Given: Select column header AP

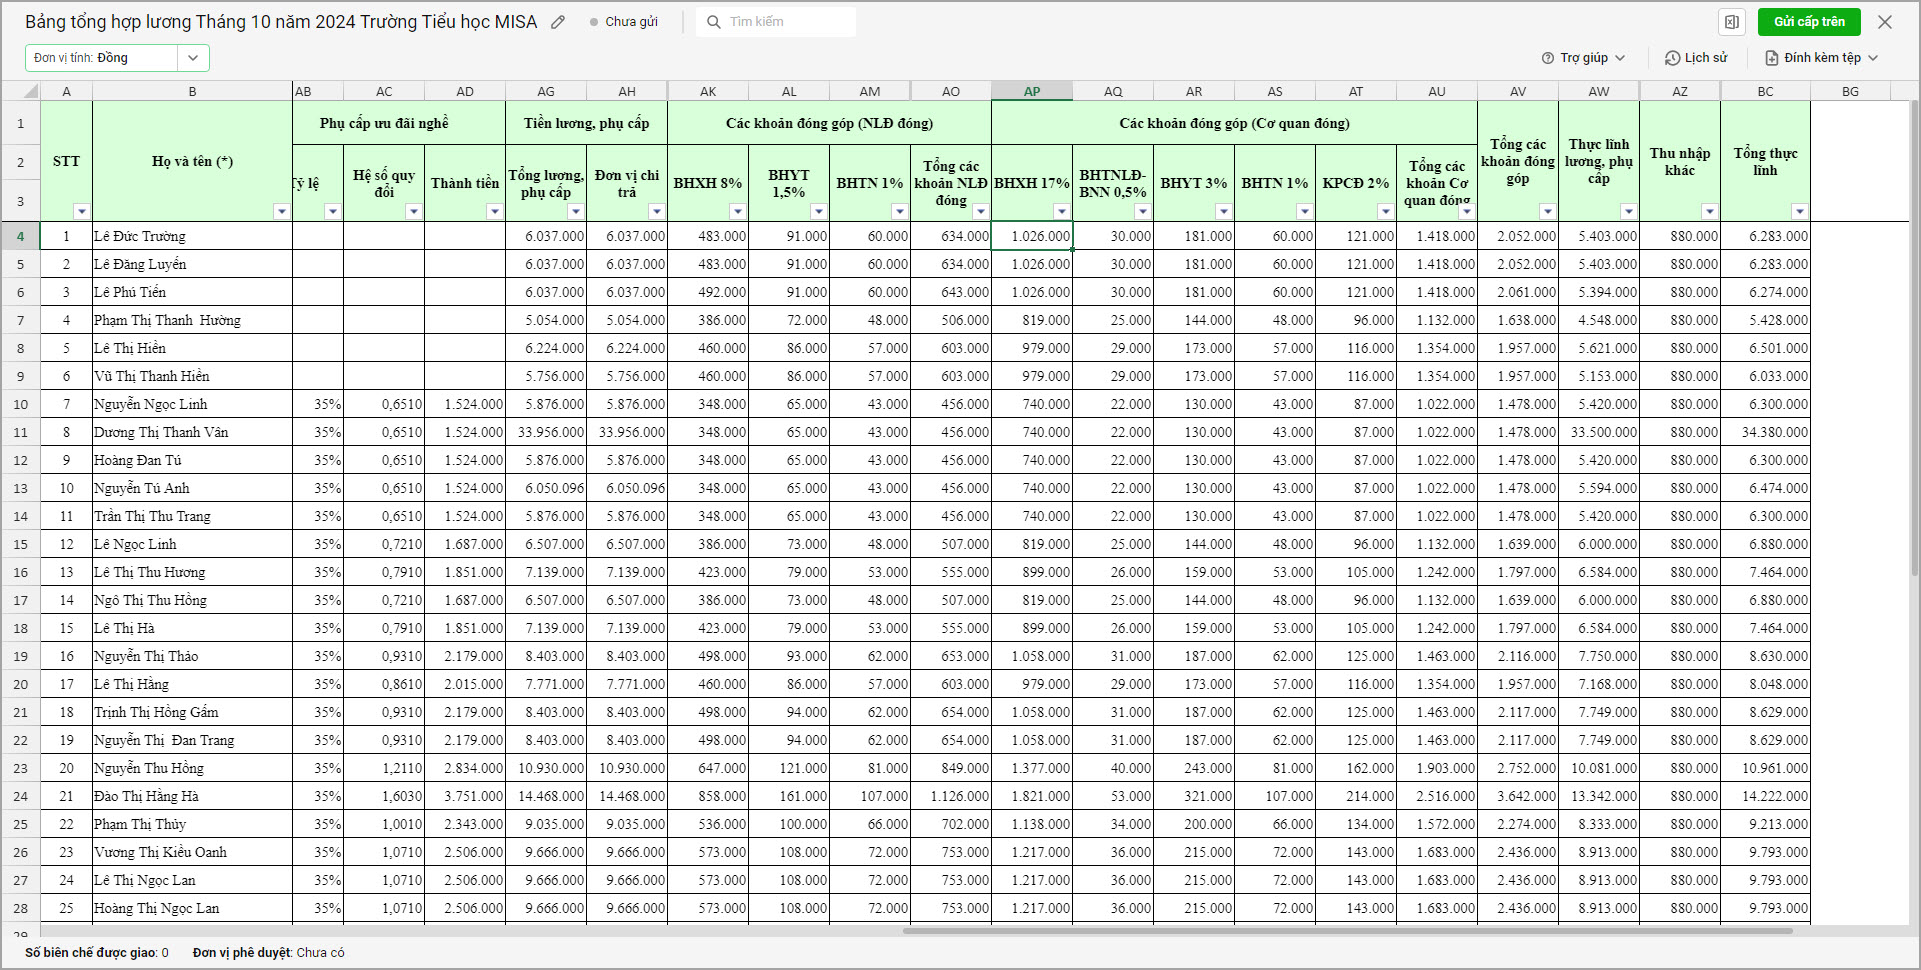Looking at the screenshot, I should (x=1032, y=91).
